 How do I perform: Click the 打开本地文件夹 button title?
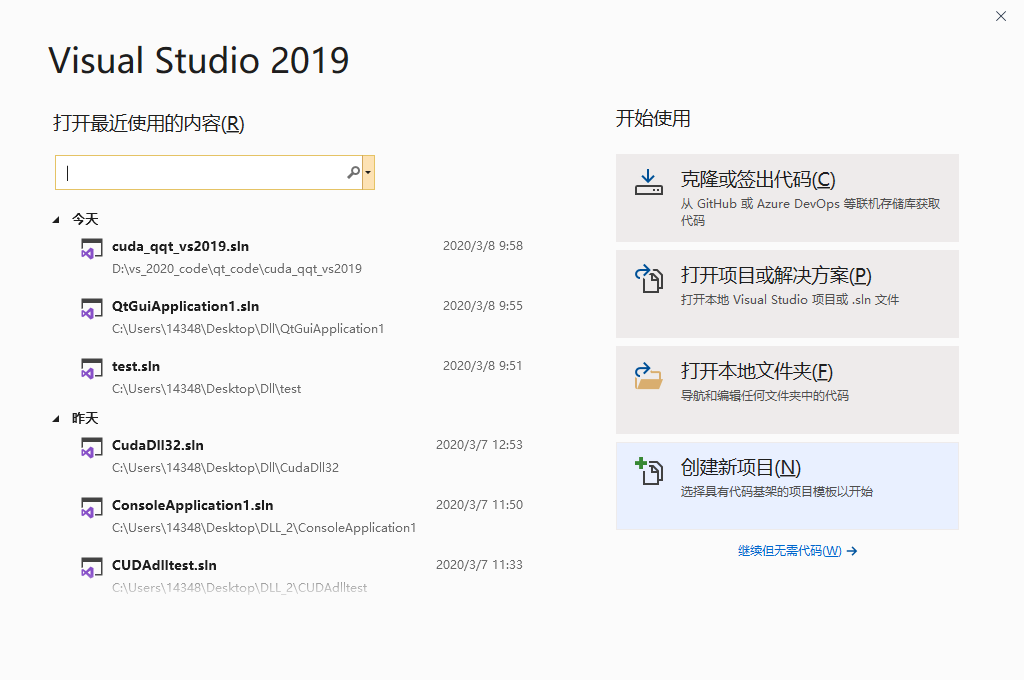(x=756, y=371)
